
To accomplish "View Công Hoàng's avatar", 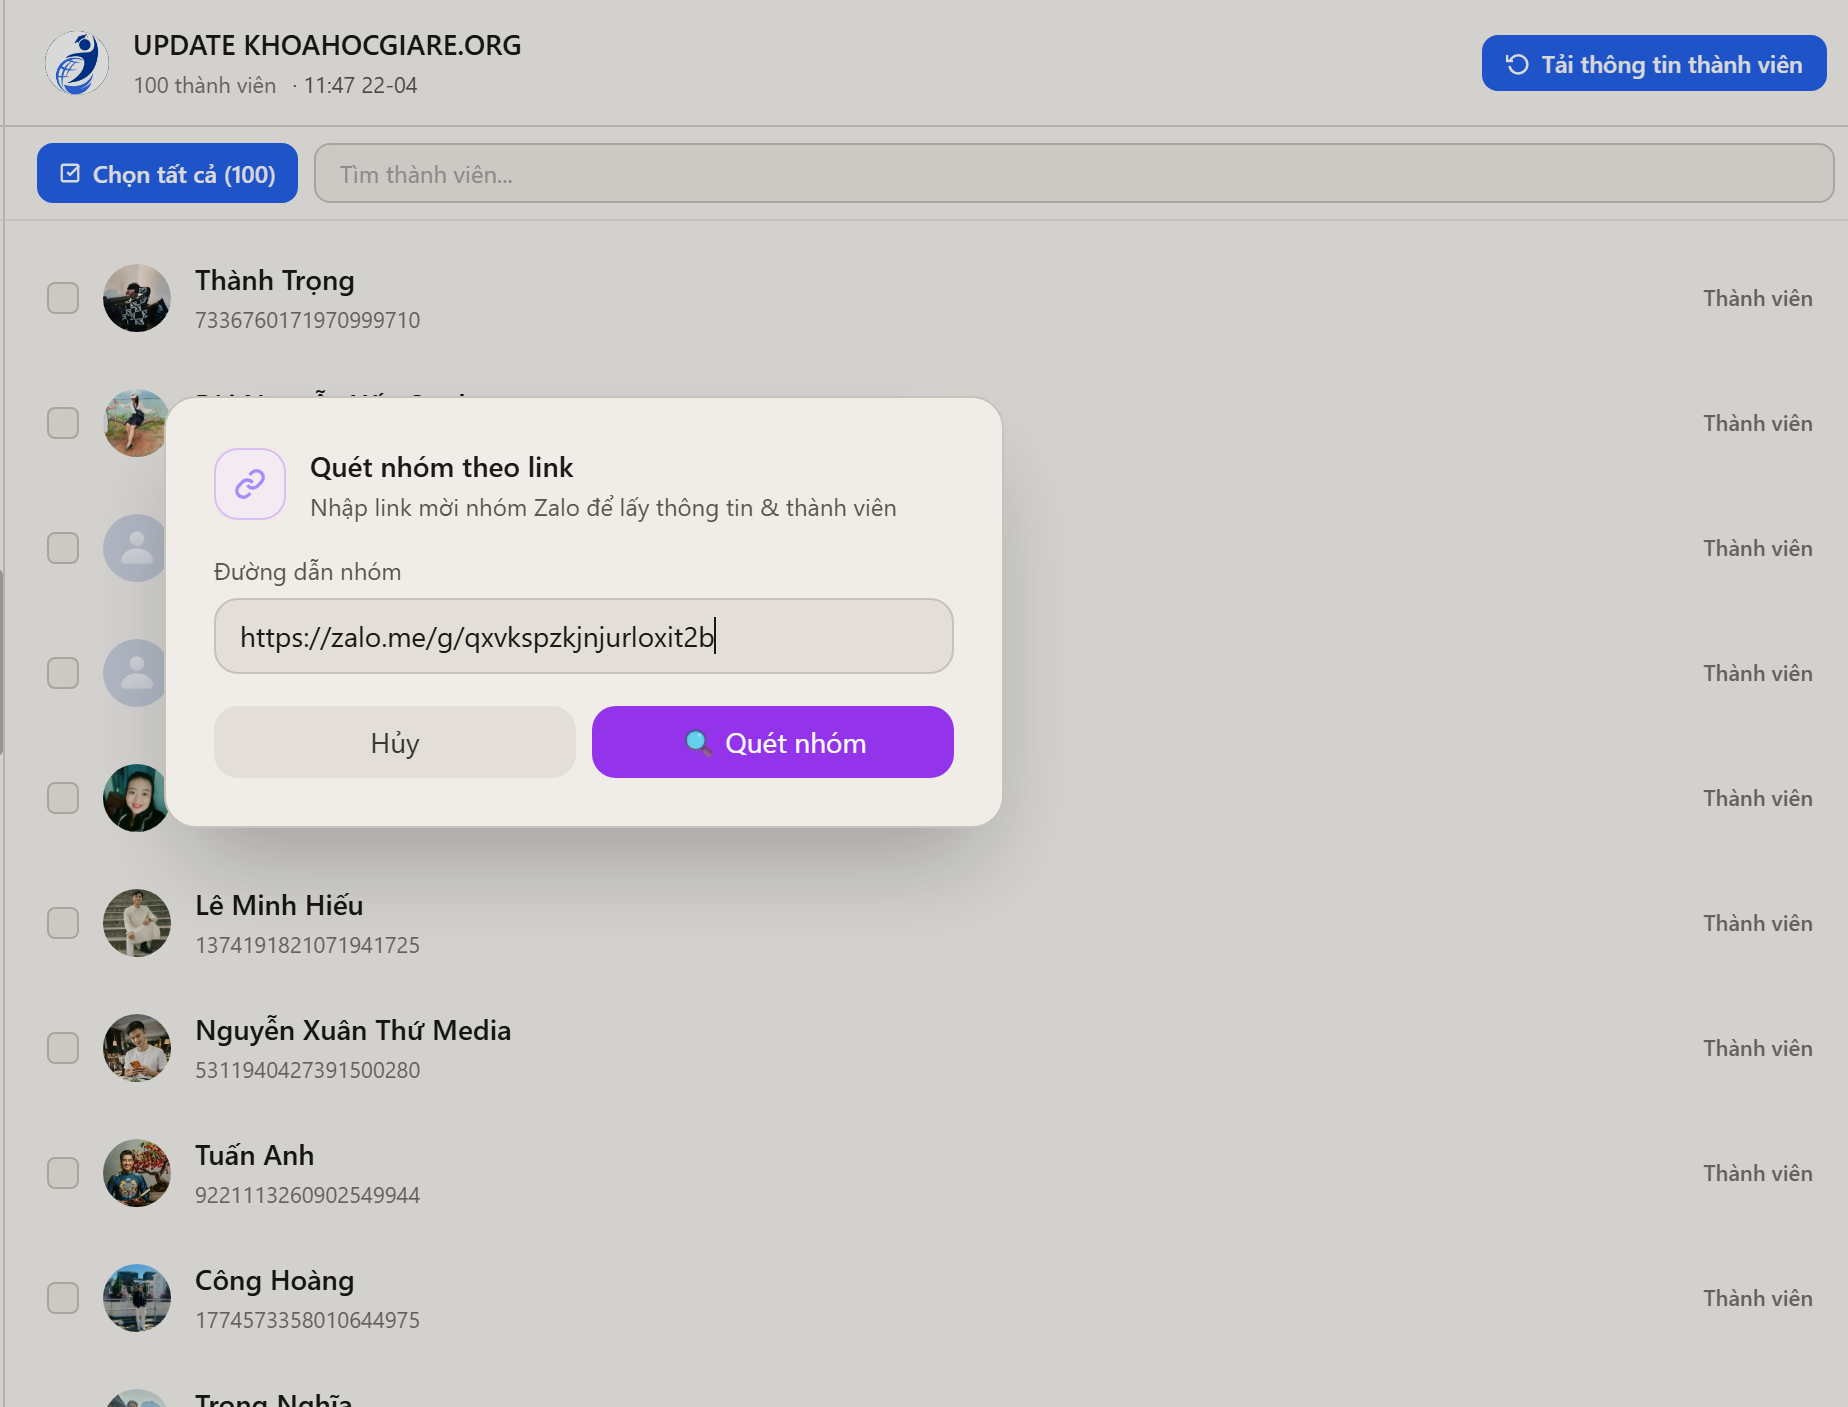I will click(x=137, y=1298).
